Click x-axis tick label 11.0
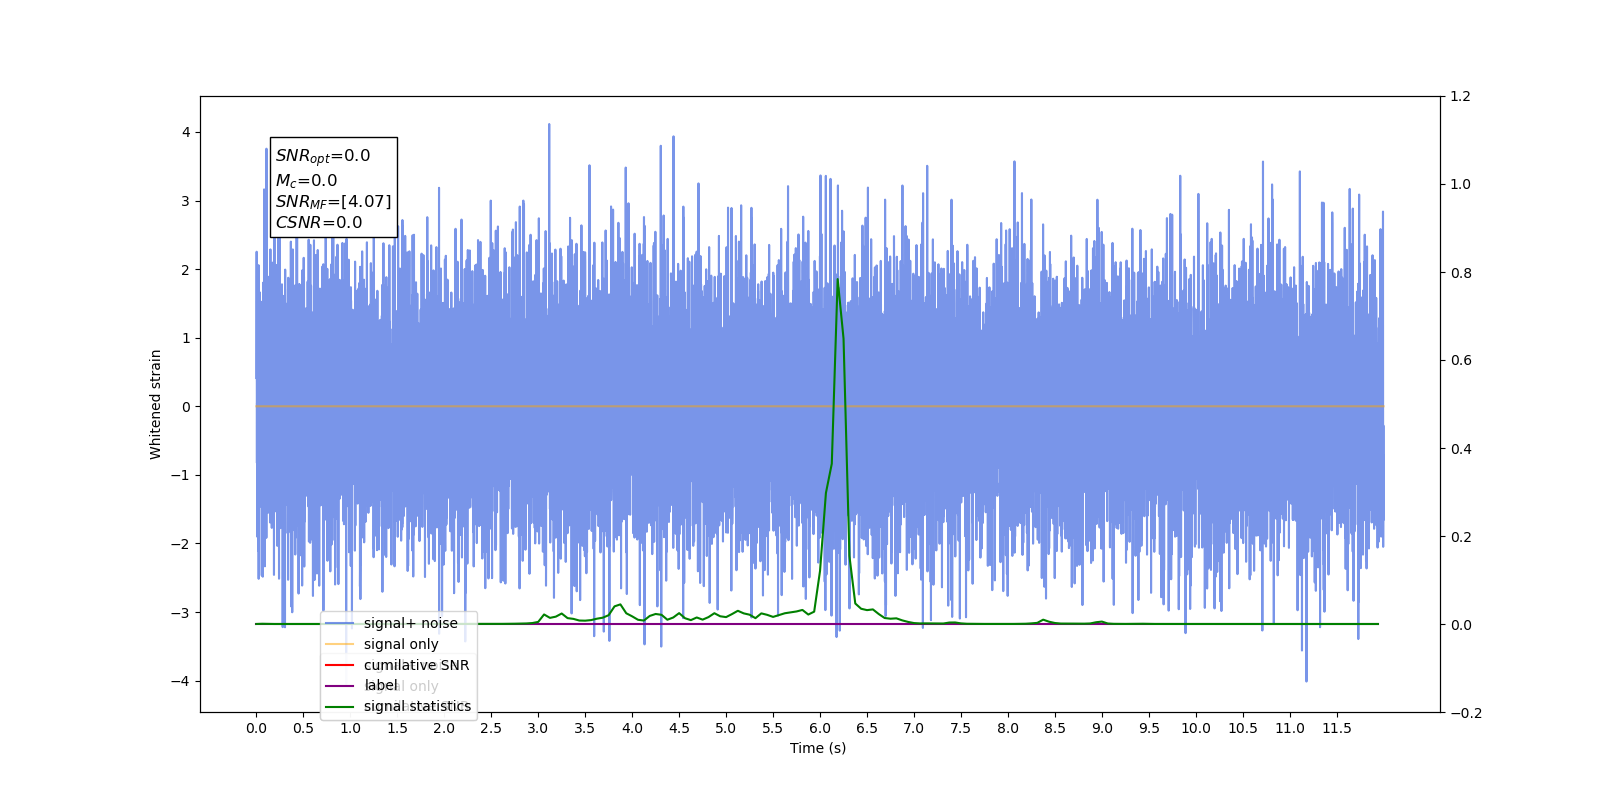1600x800 pixels. 1290,728
